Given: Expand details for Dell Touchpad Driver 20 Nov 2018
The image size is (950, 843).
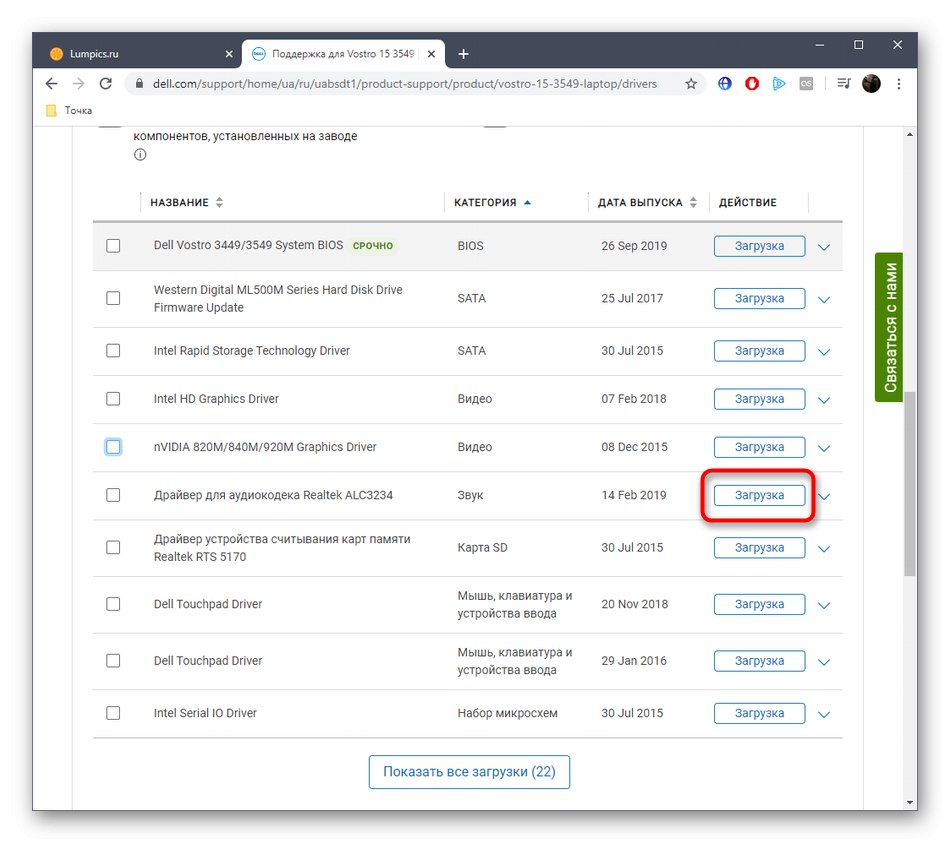Looking at the screenshot, I should [x=824, y=605].
